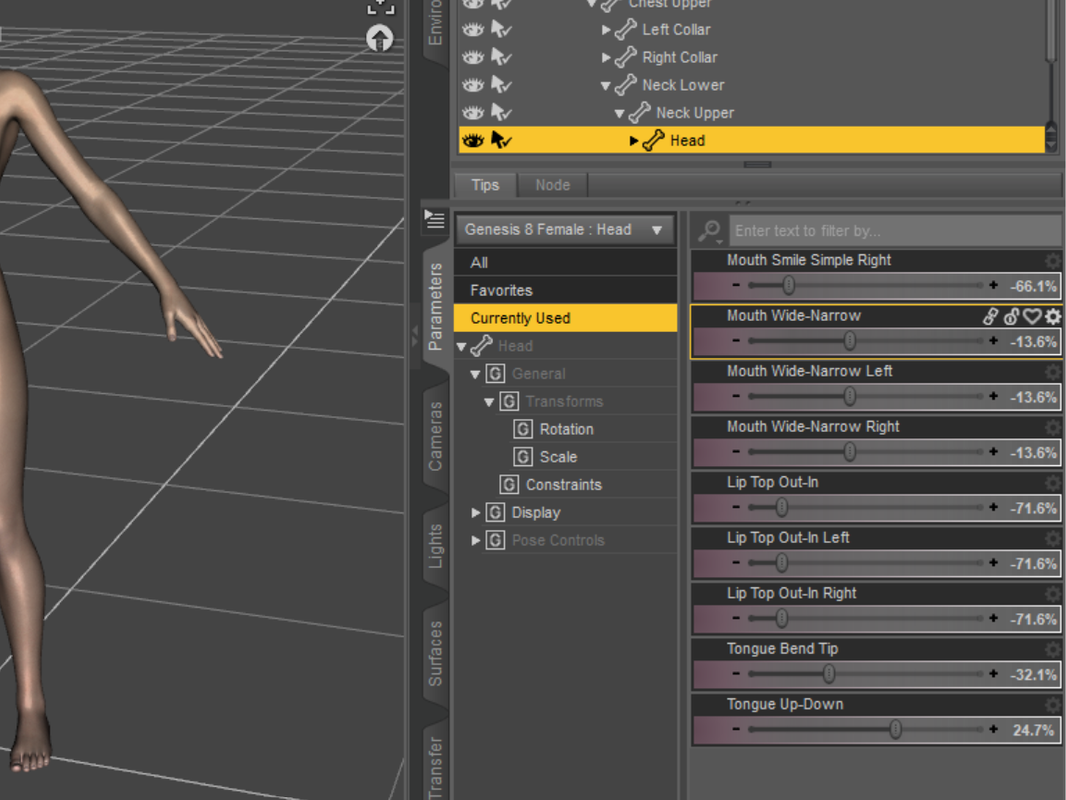Viewport: 1066px width, 800px height.
Task: Toggle visibility eye for Head bone
Action: (473, 141)
